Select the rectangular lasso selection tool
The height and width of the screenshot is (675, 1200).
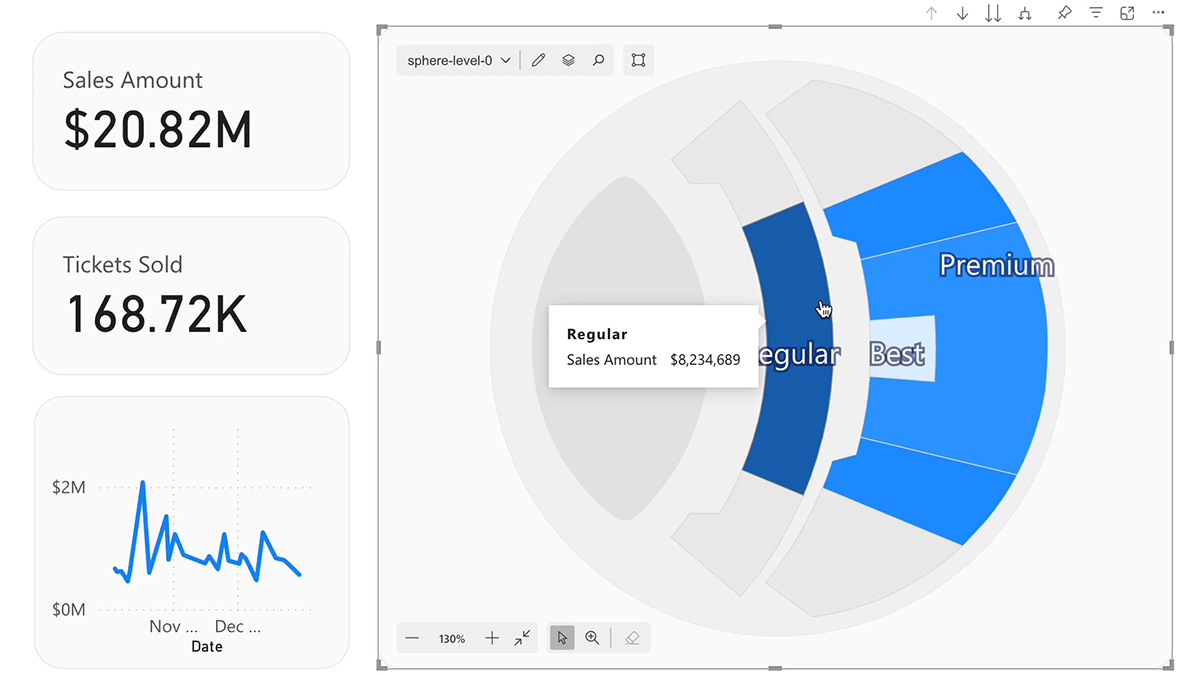[x=638, y=60]
